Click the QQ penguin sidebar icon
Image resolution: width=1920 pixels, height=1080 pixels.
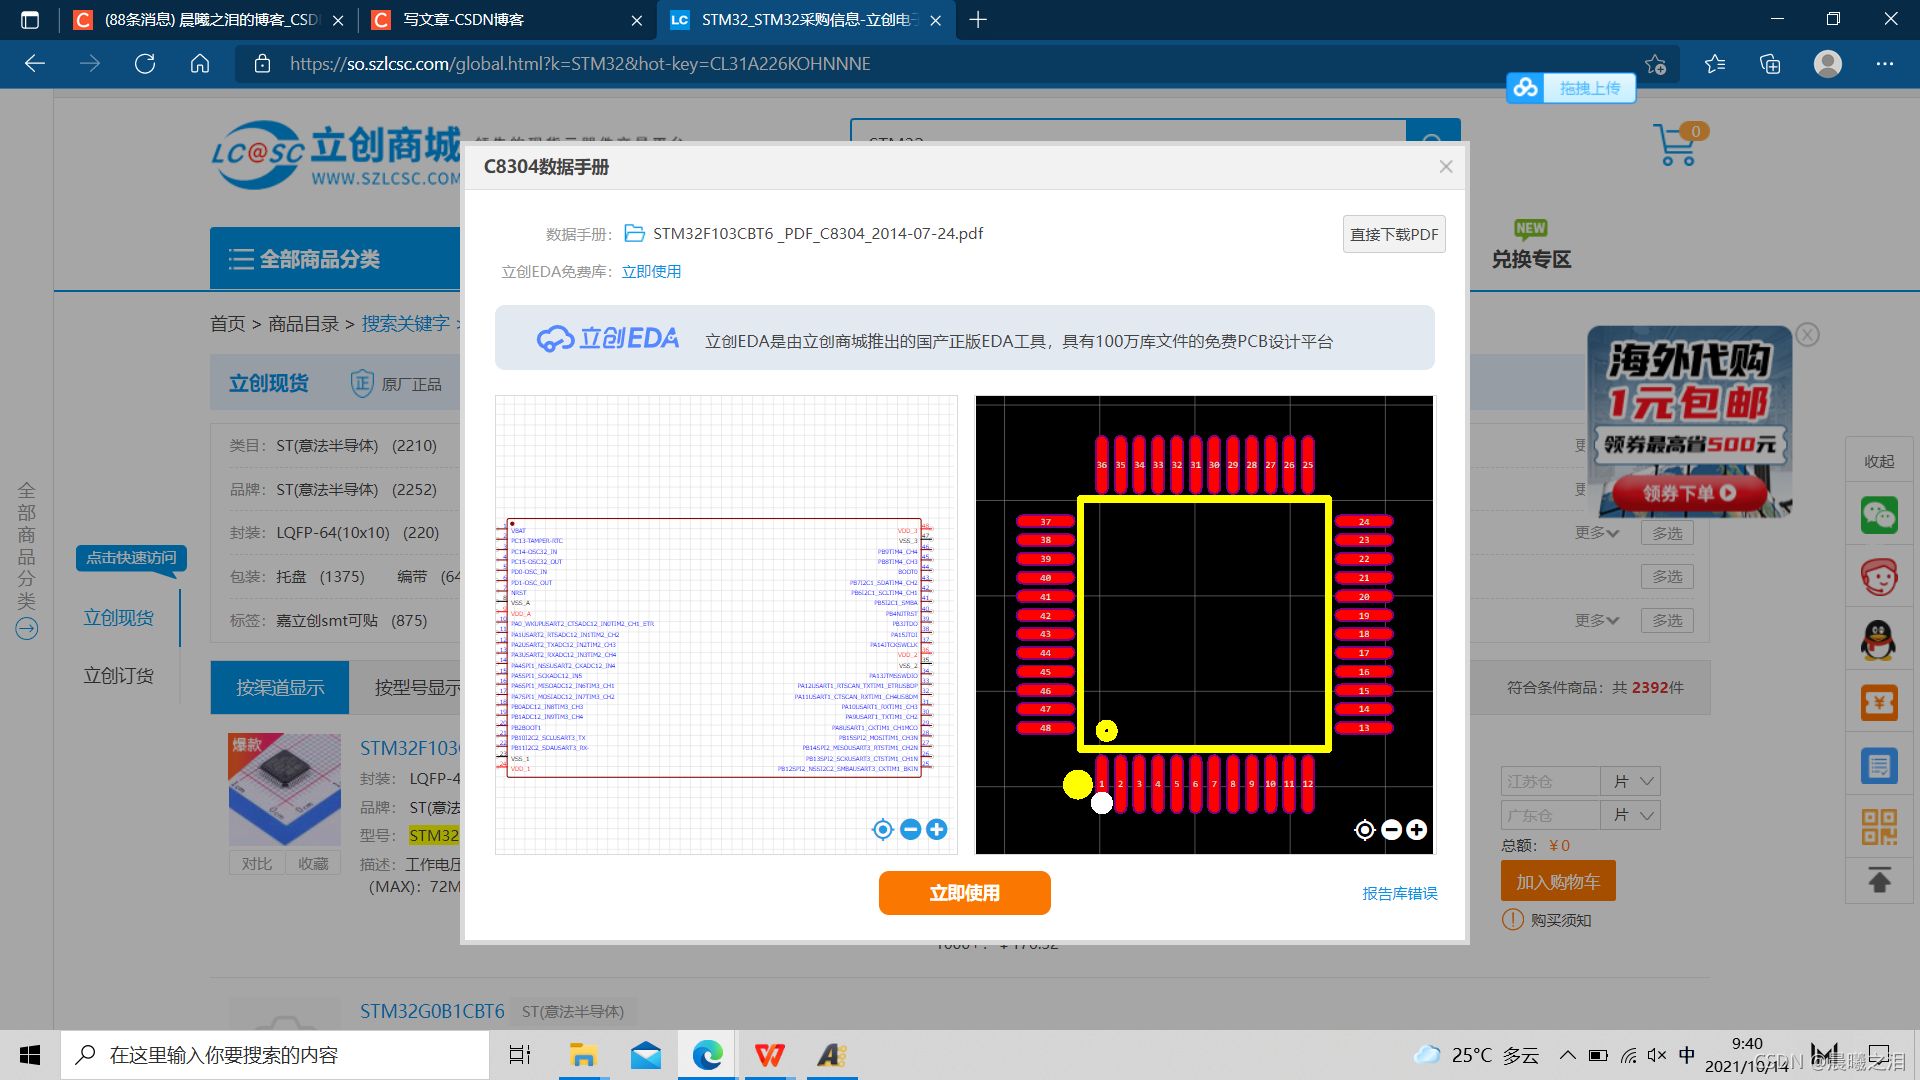1879,640
